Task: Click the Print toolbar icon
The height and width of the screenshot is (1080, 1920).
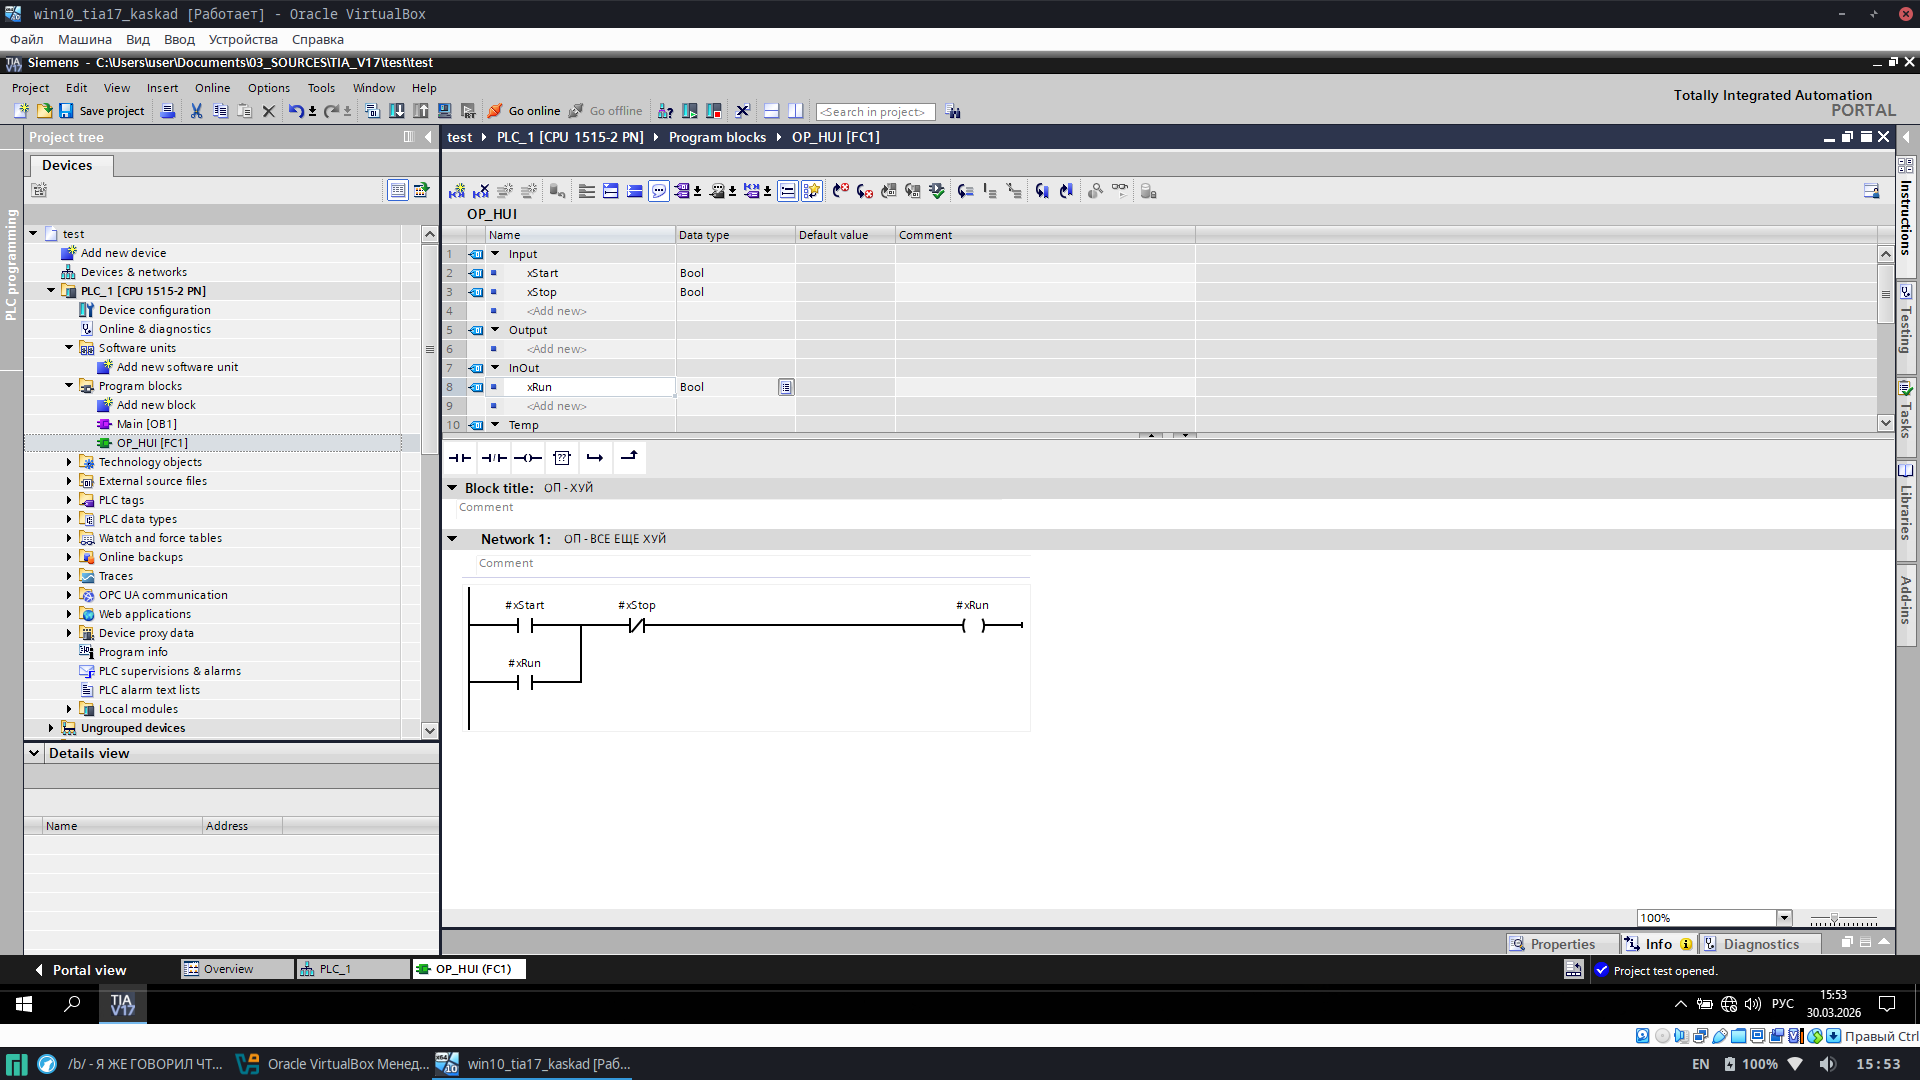Action: click(x=168, y=111)
